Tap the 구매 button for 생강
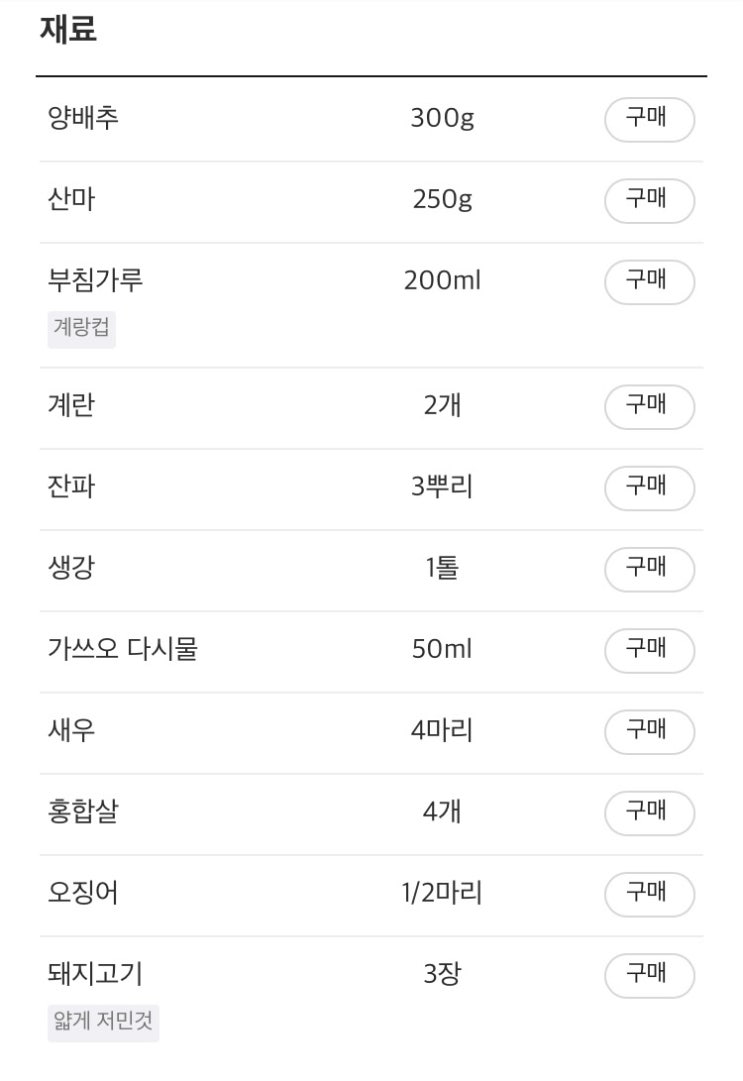Screen dimensions: 743x1081 coord(649,569)
